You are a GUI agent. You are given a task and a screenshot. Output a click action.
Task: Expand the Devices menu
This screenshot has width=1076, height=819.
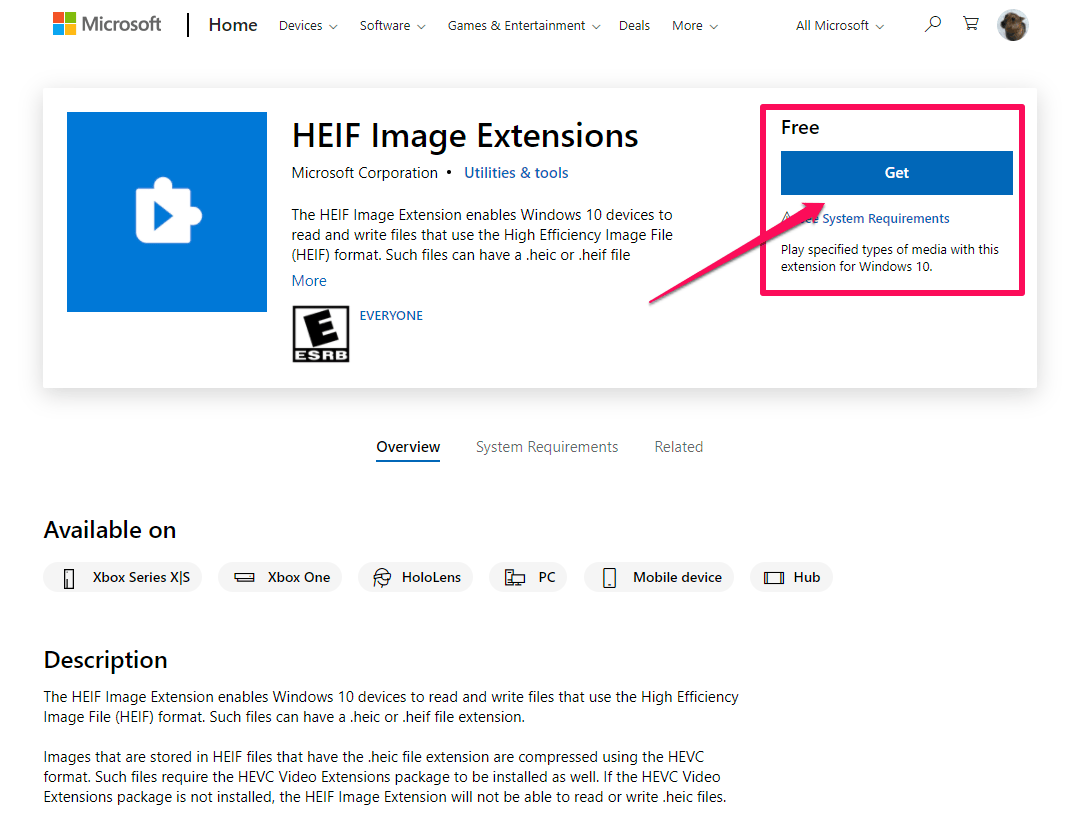coord(308,25)
